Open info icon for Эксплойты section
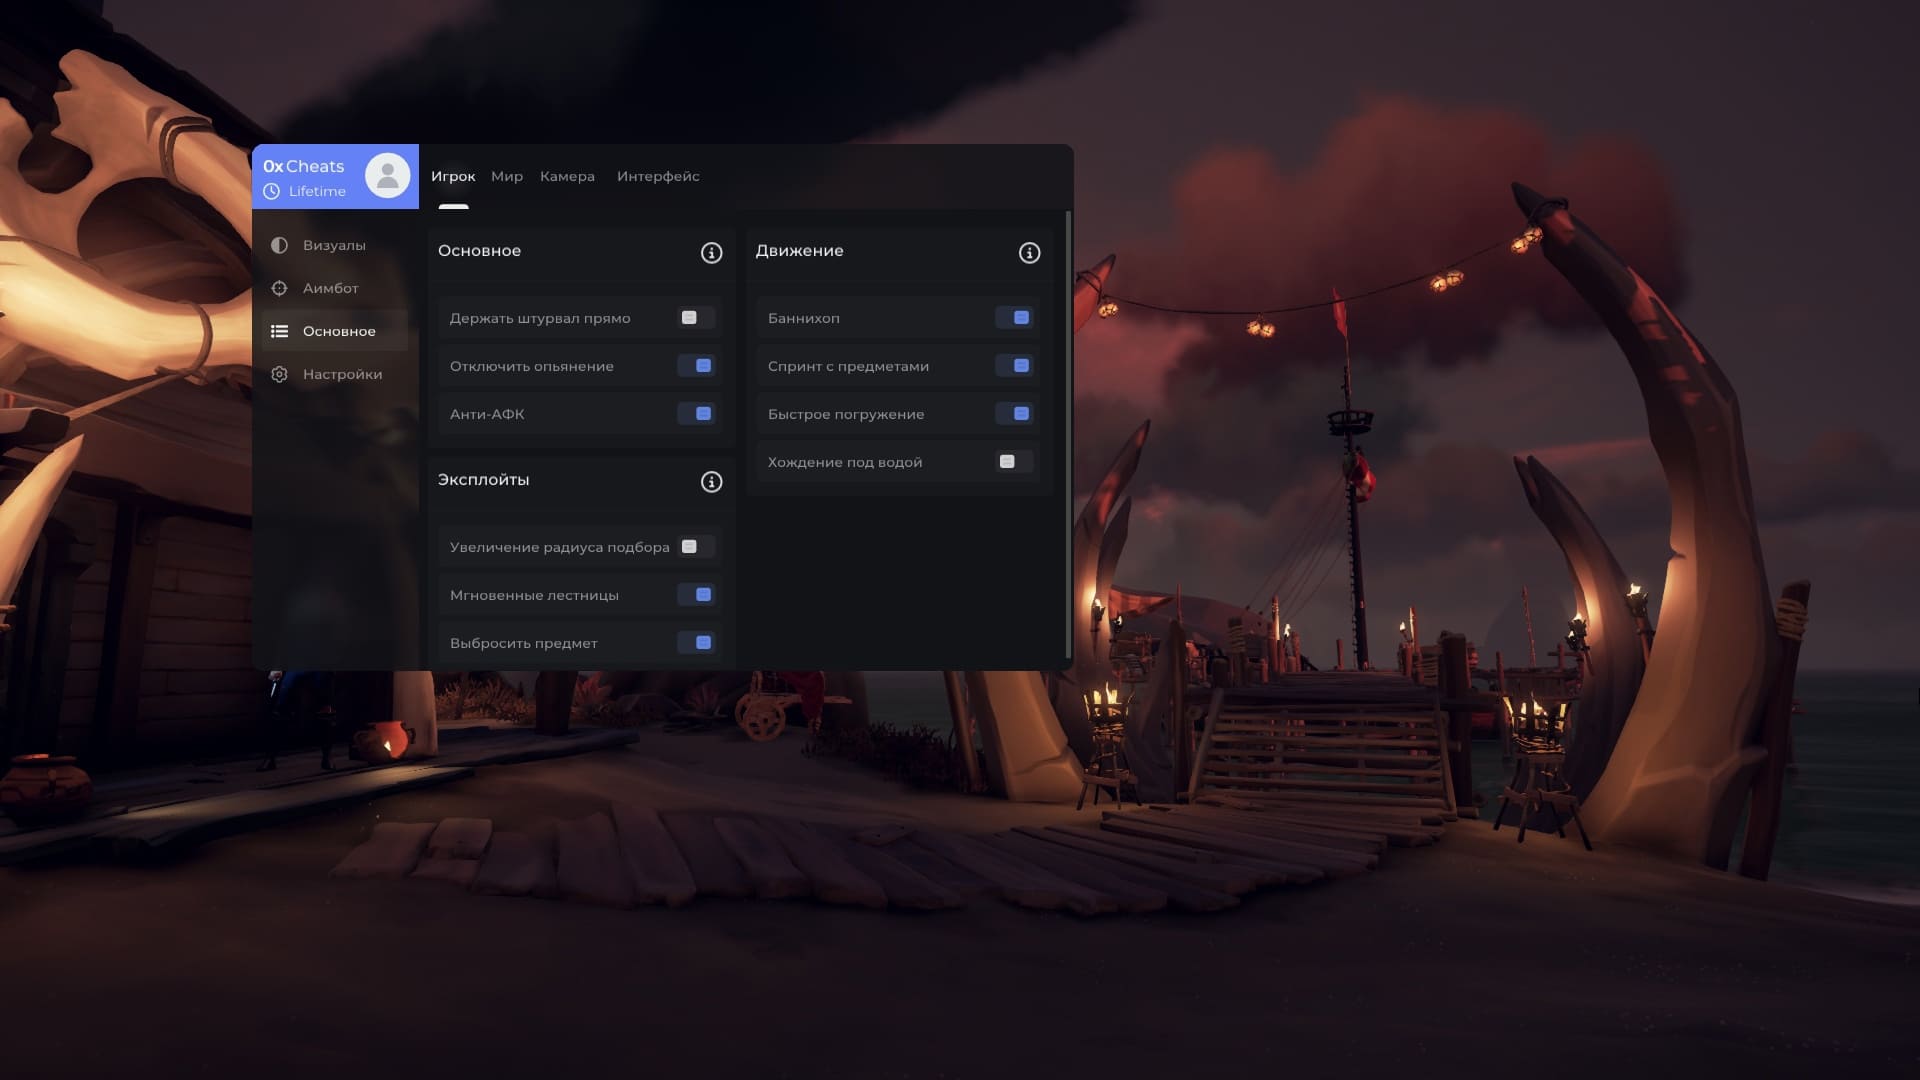This screenshot has width=1920, height=1080. pos(711,482)
